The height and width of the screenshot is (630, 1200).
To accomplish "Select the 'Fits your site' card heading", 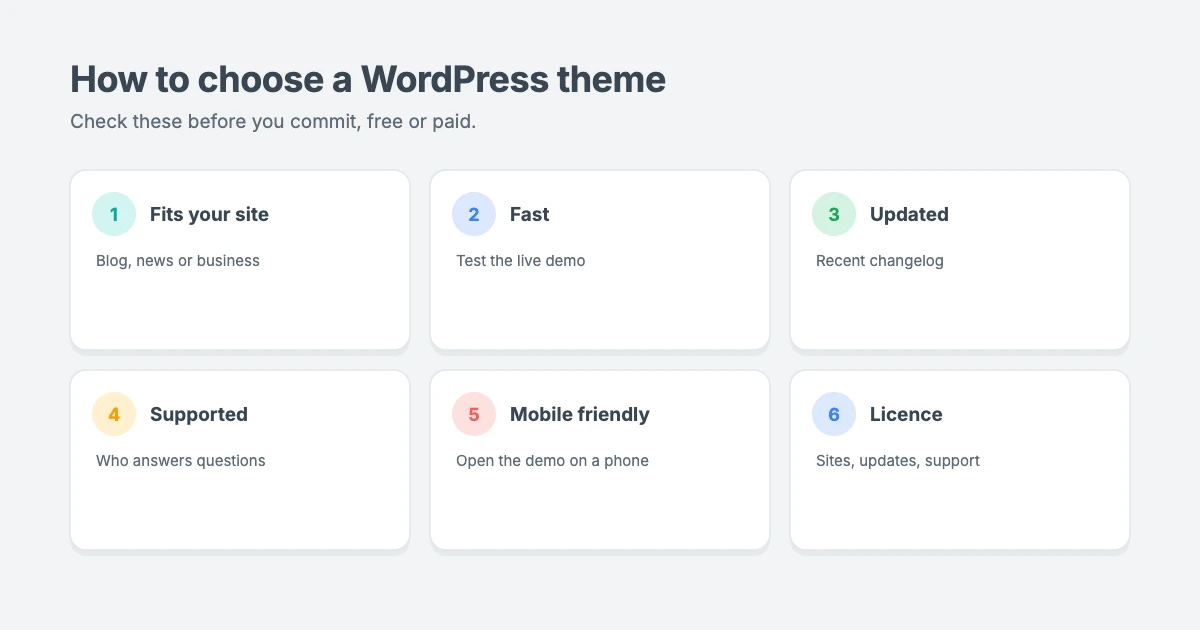I will pyautogui.click(x=209, y=214).
